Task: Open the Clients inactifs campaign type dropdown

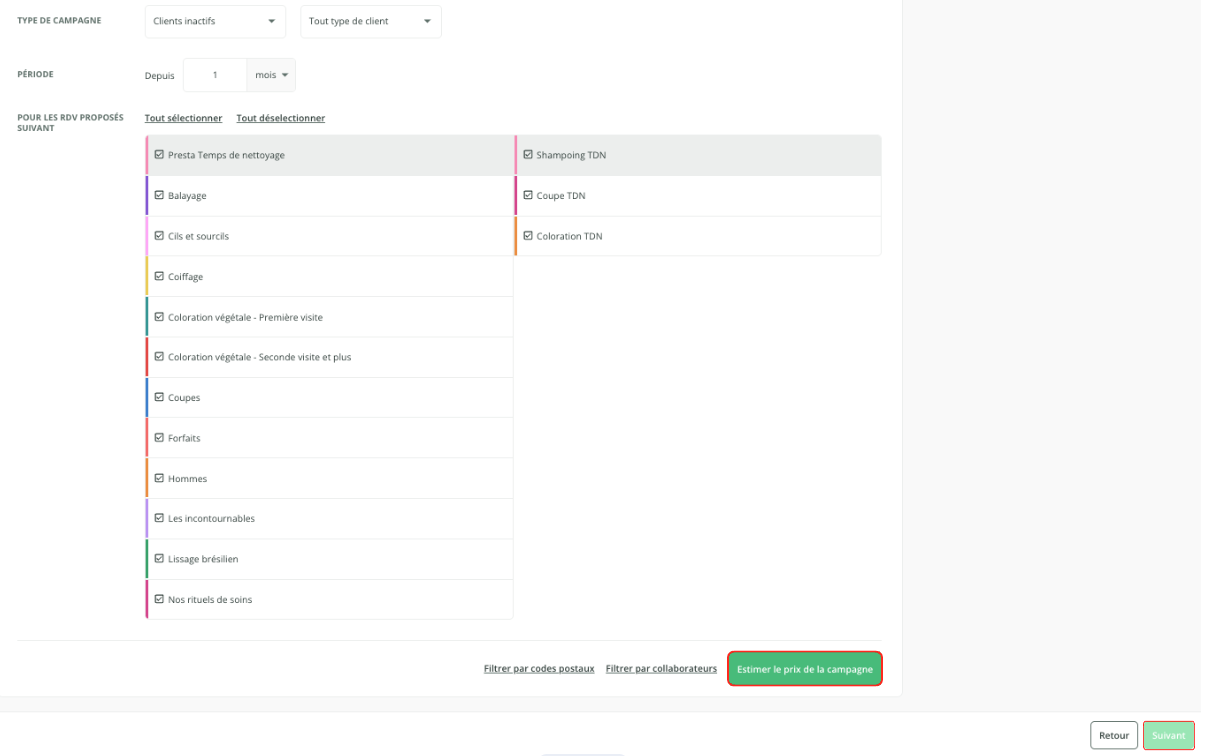Action: [215, 21]
